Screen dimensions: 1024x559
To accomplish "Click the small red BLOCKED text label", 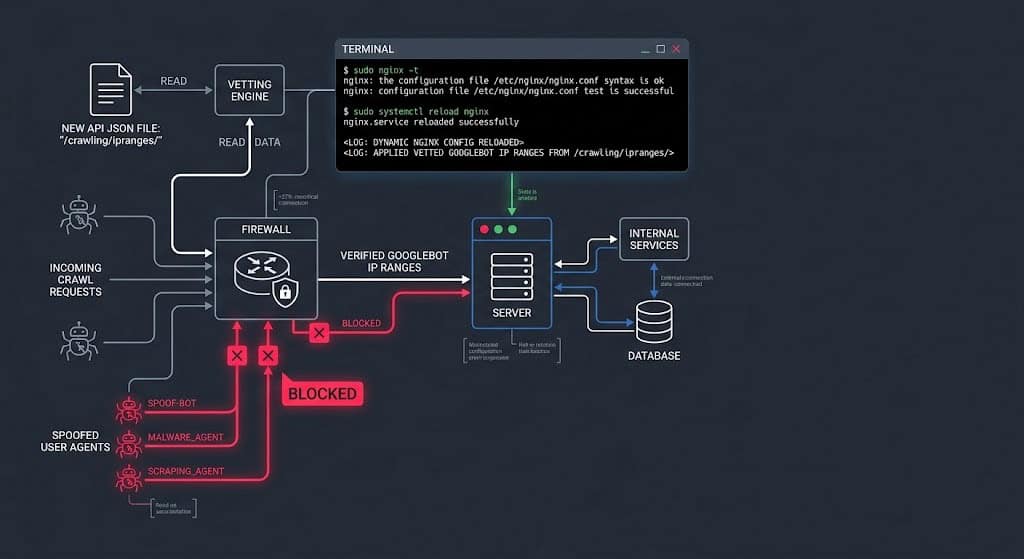I will [361, 323].
